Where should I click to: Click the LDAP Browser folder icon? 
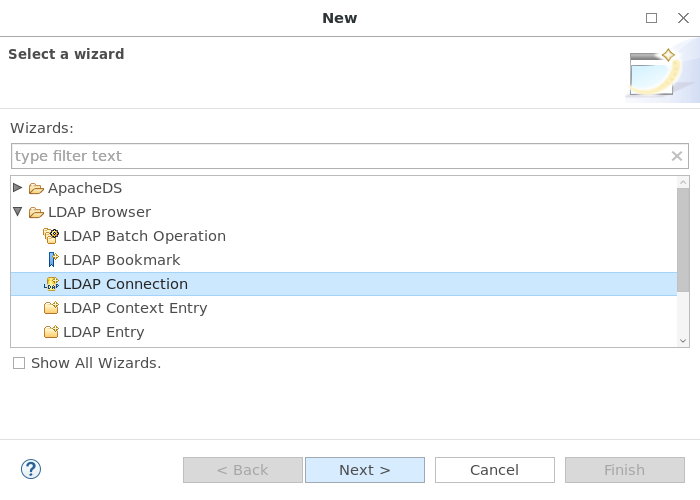click(36, 212)
